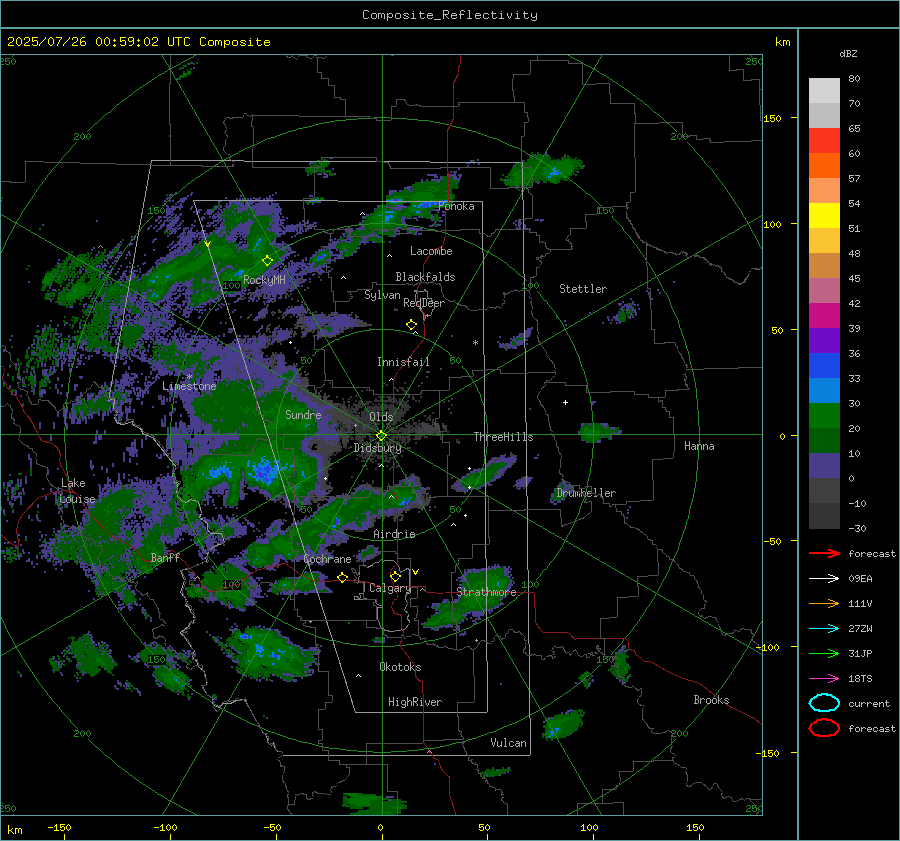The width and height of the screenshot is (900, 841).
Task: Click the Brooks city label
Action: coord(711,700)
